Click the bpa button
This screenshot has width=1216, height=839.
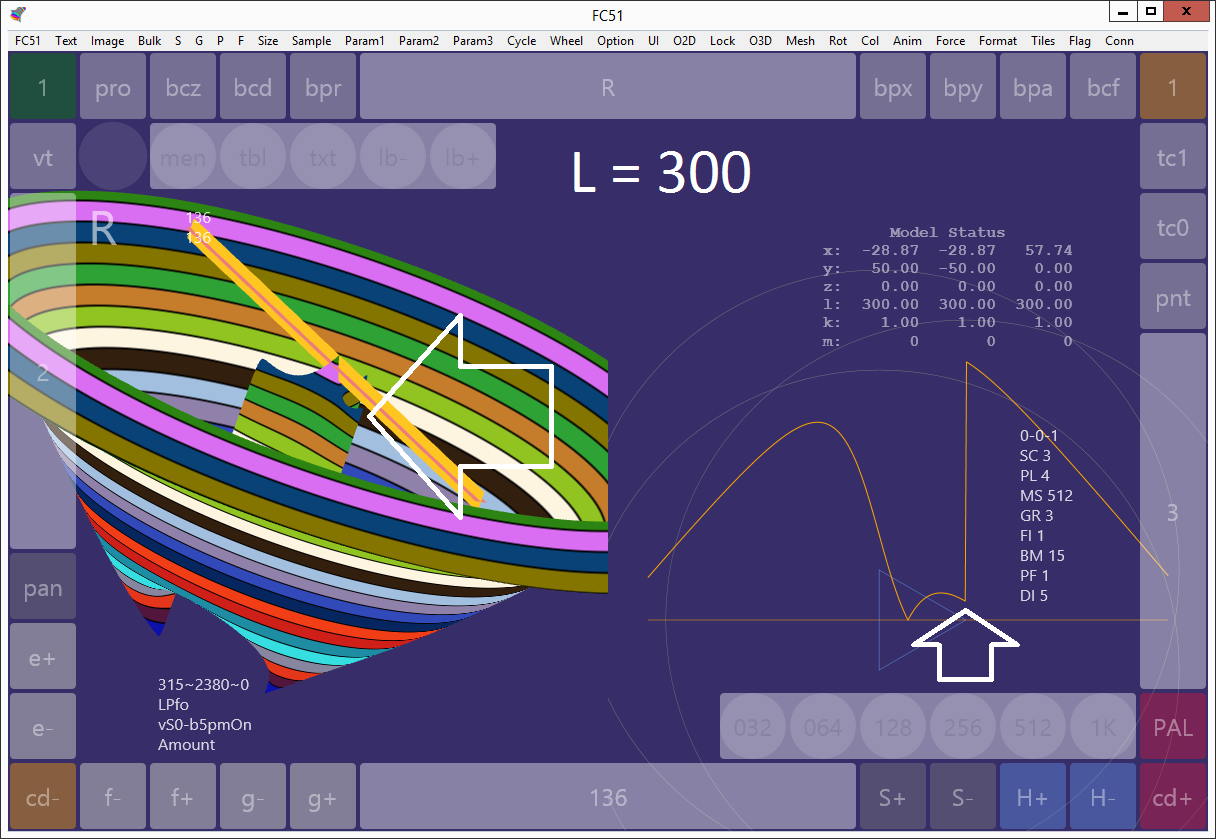coord(1033,87)
